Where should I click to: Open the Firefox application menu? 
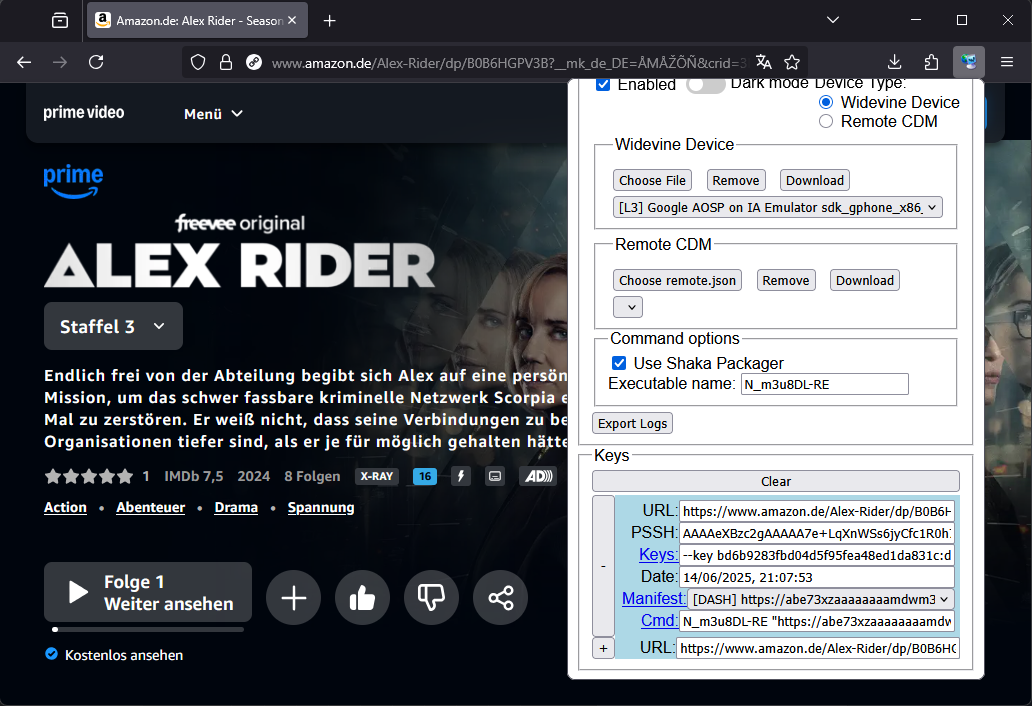[1006, 63]
